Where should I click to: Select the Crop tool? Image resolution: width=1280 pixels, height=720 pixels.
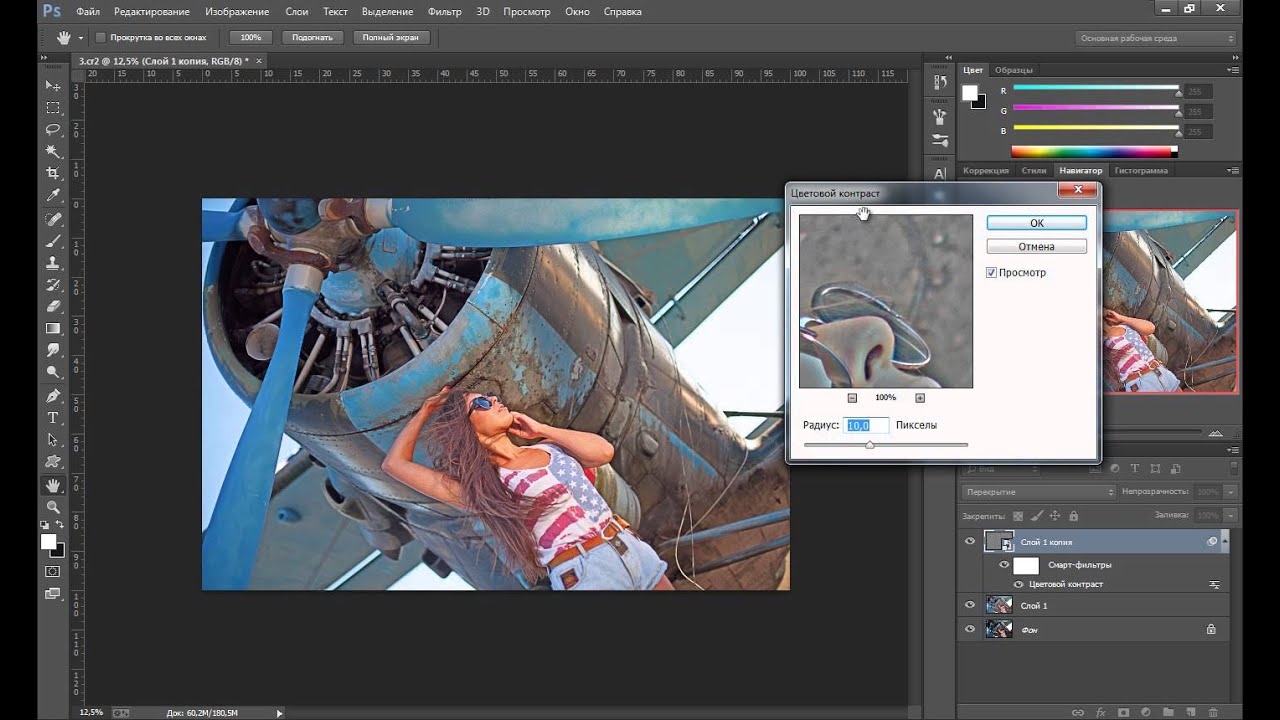[53, 173]
